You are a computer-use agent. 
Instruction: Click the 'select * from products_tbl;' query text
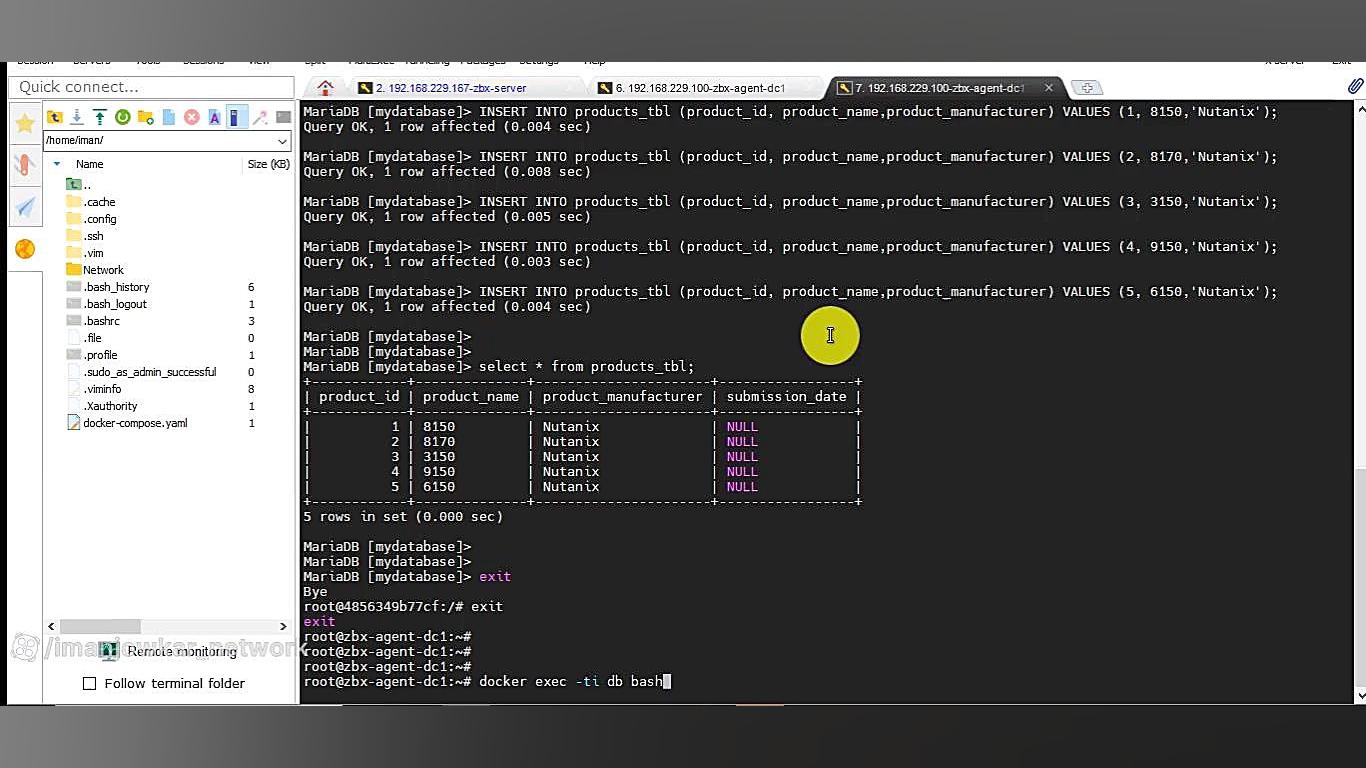pyautogui.click(x=586, y=367)
